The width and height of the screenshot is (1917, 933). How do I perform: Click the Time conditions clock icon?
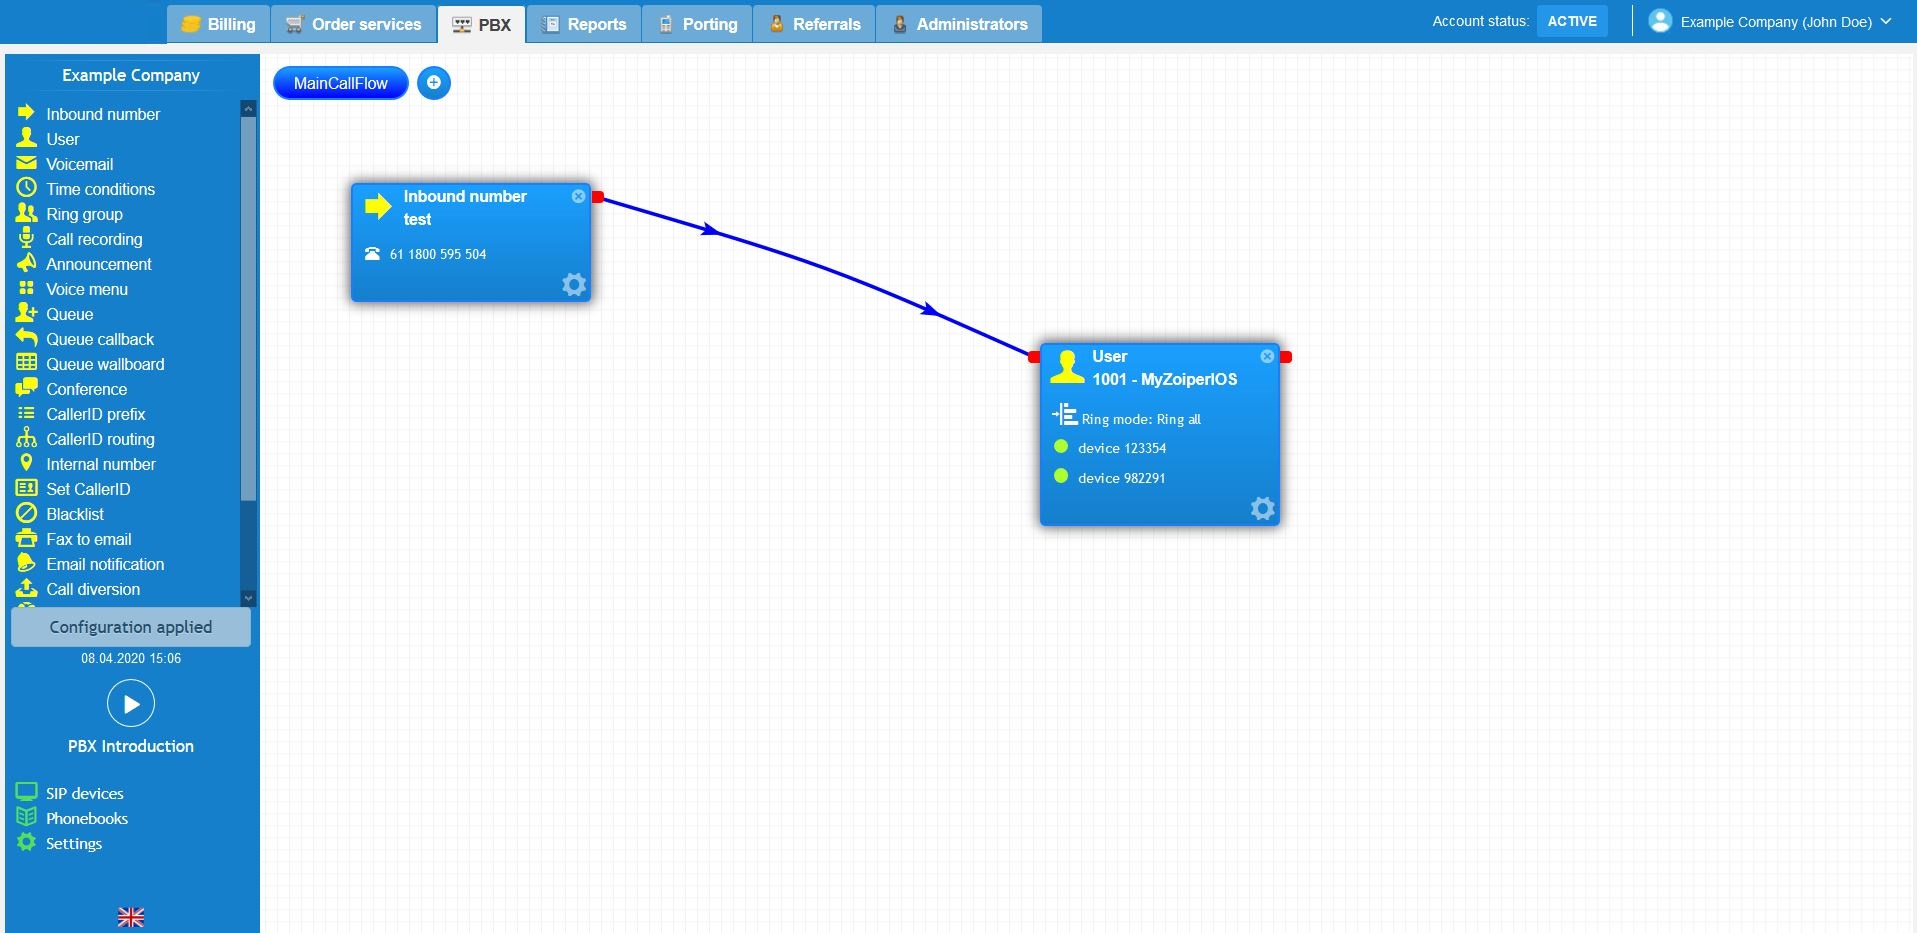[x=26, y=188]
